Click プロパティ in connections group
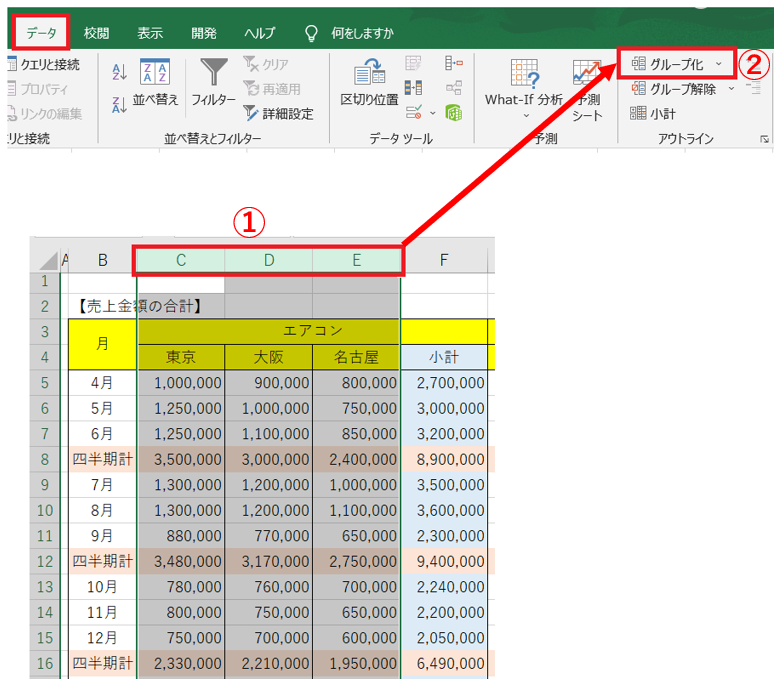The height and width of the screenshot is (683, 778). (x=38, y=89)
